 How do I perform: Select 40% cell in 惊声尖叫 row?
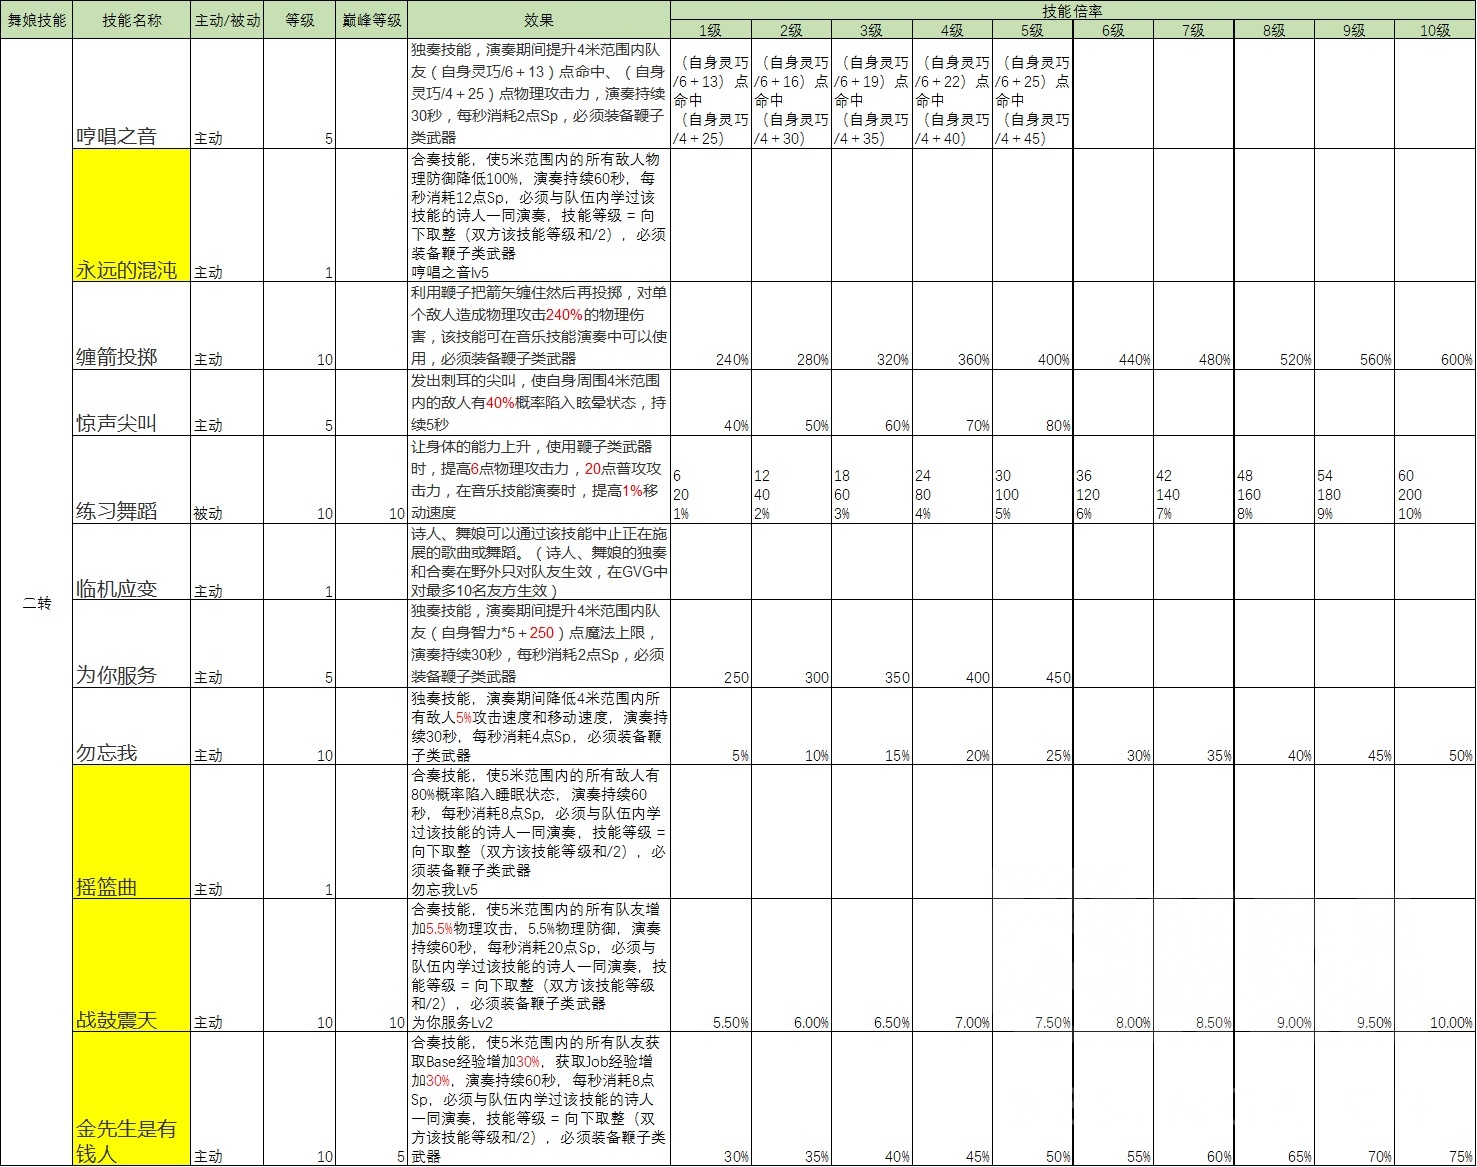[x=710, y=402]
